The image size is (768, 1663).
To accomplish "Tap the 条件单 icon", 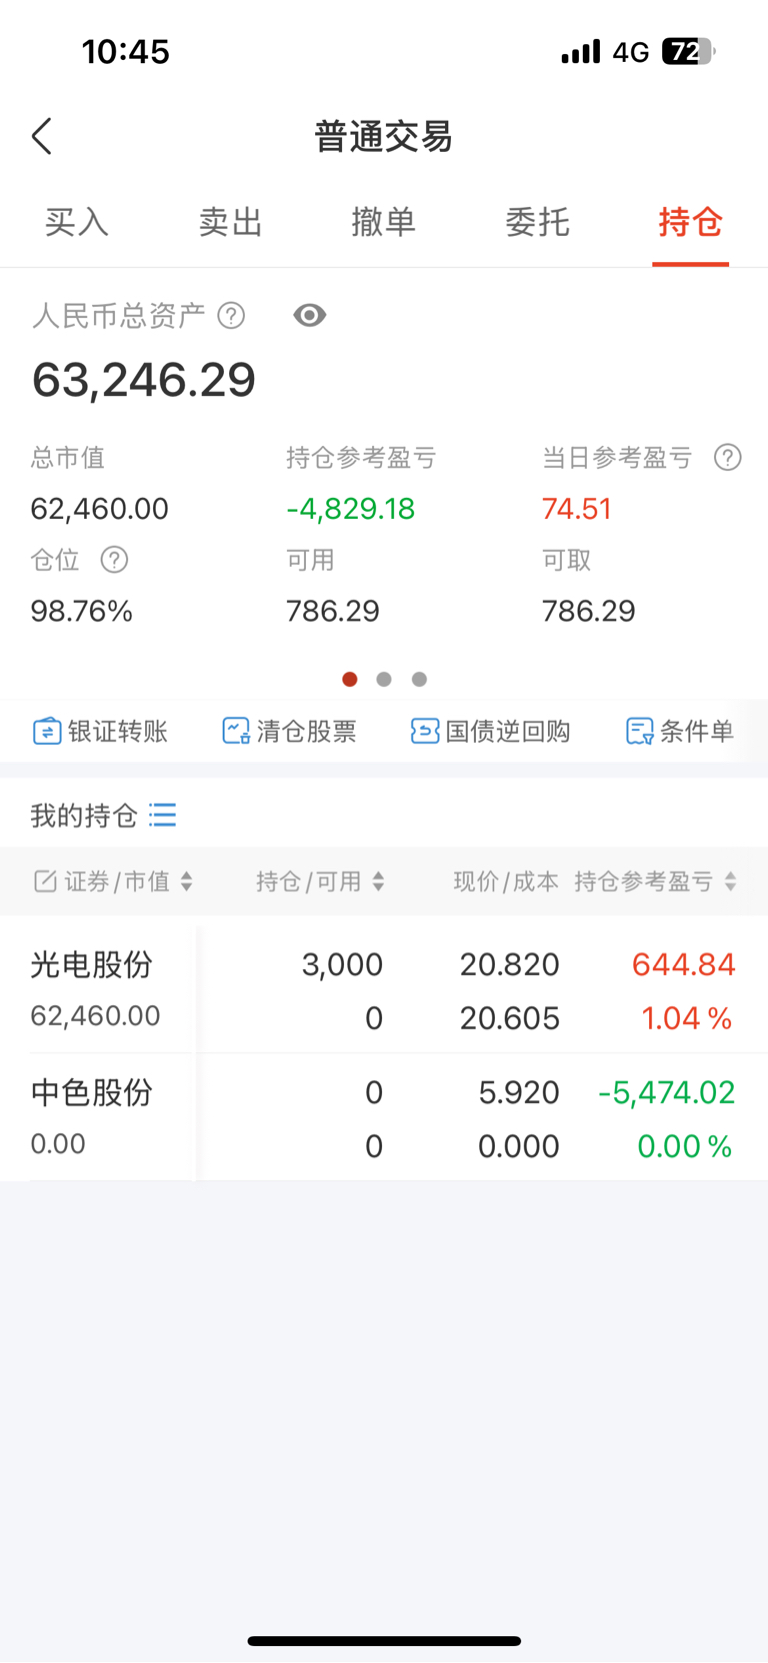I will (x=640, y=732).
